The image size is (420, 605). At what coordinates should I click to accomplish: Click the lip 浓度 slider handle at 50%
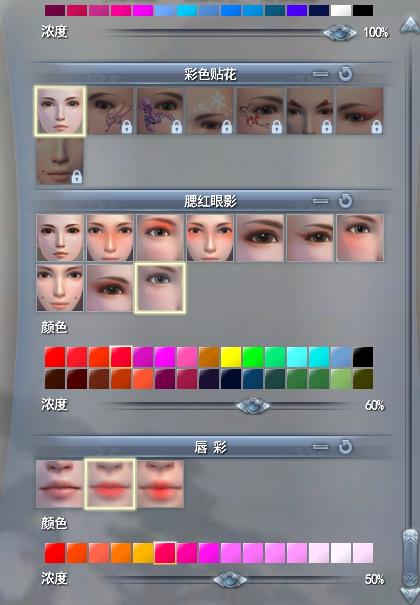pyautogui.click(x=230, y=580)
